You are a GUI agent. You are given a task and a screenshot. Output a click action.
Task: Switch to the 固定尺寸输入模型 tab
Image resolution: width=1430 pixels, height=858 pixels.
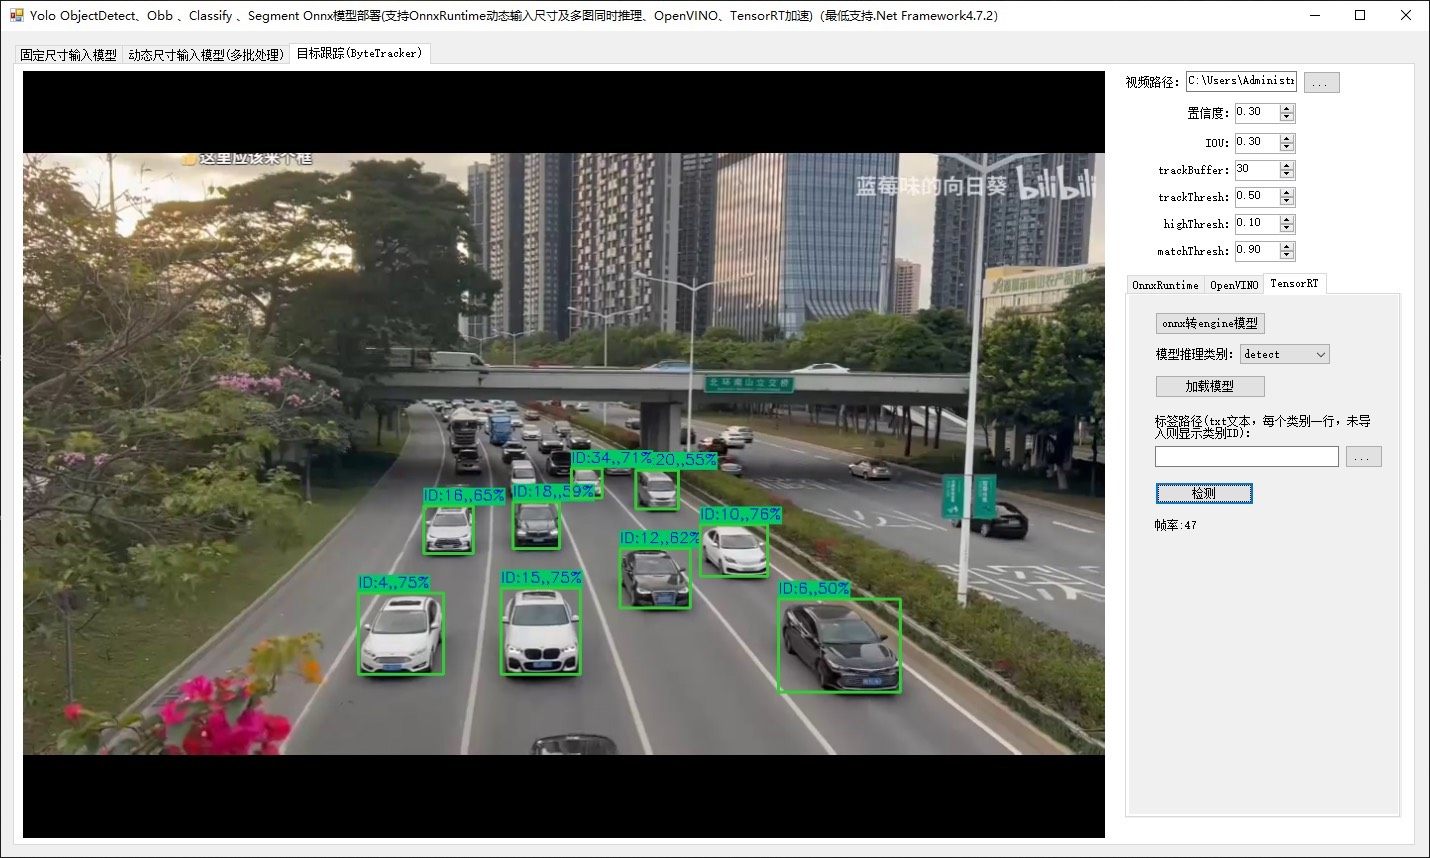69,55
